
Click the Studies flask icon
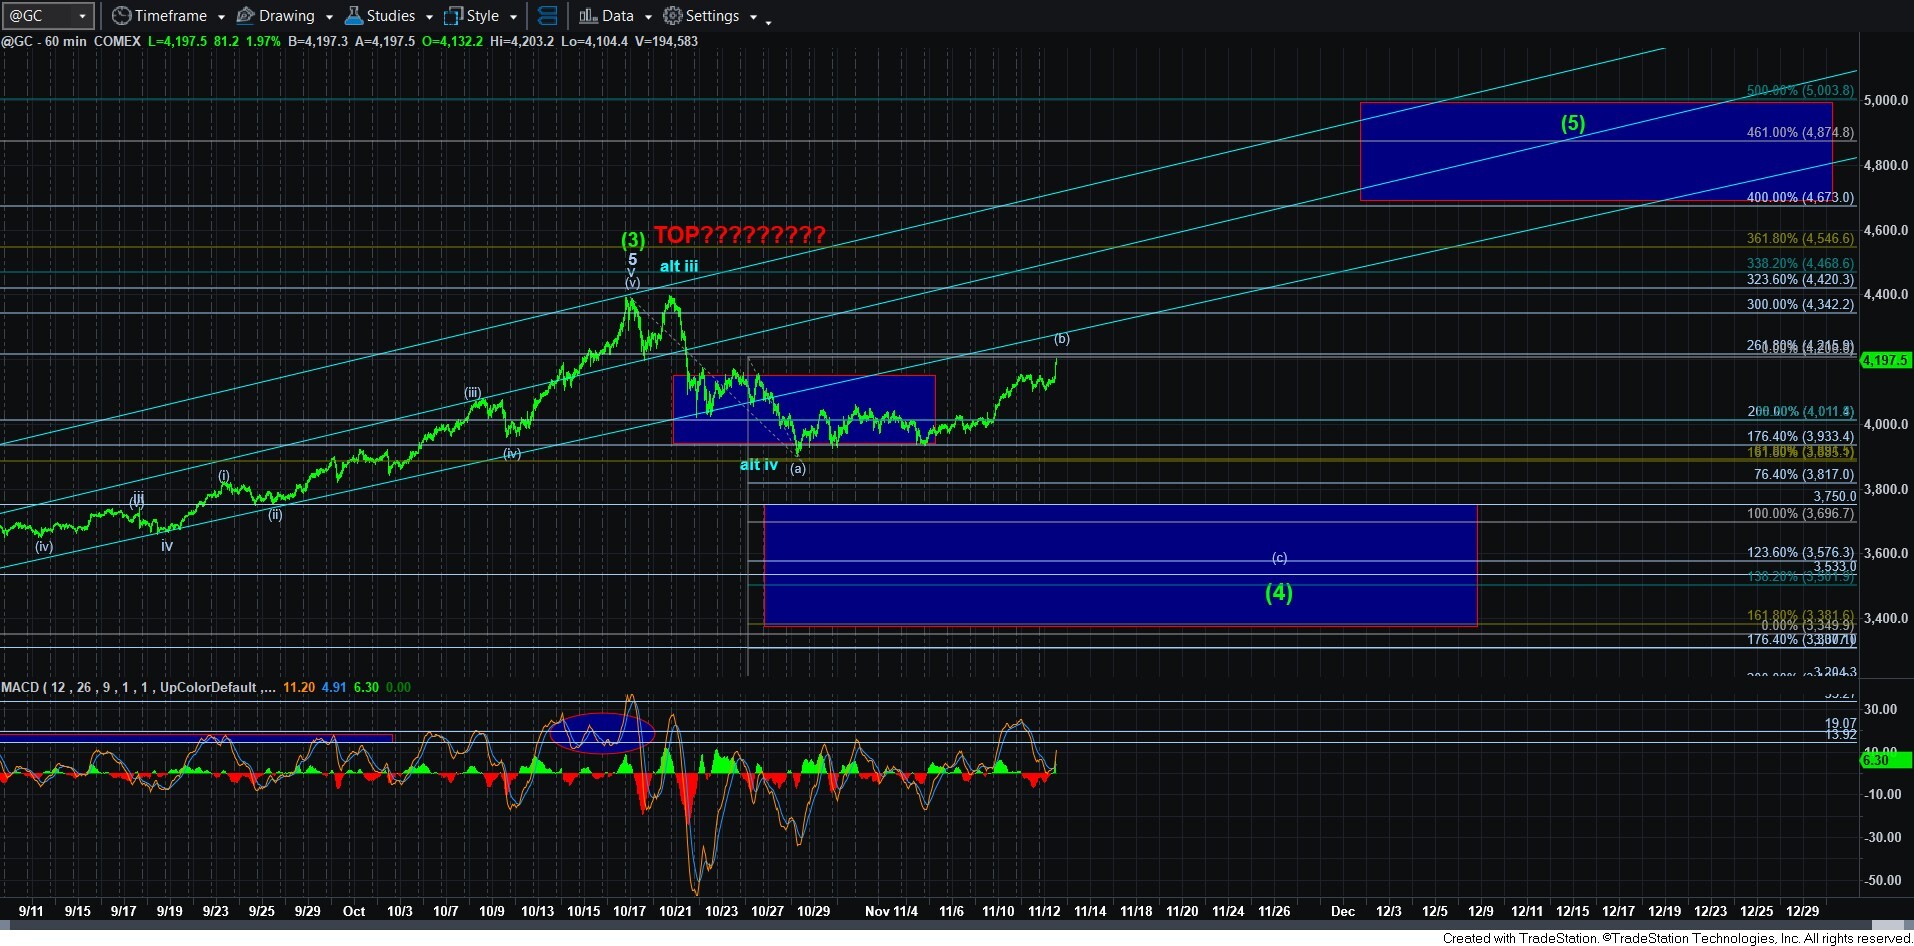353,16
